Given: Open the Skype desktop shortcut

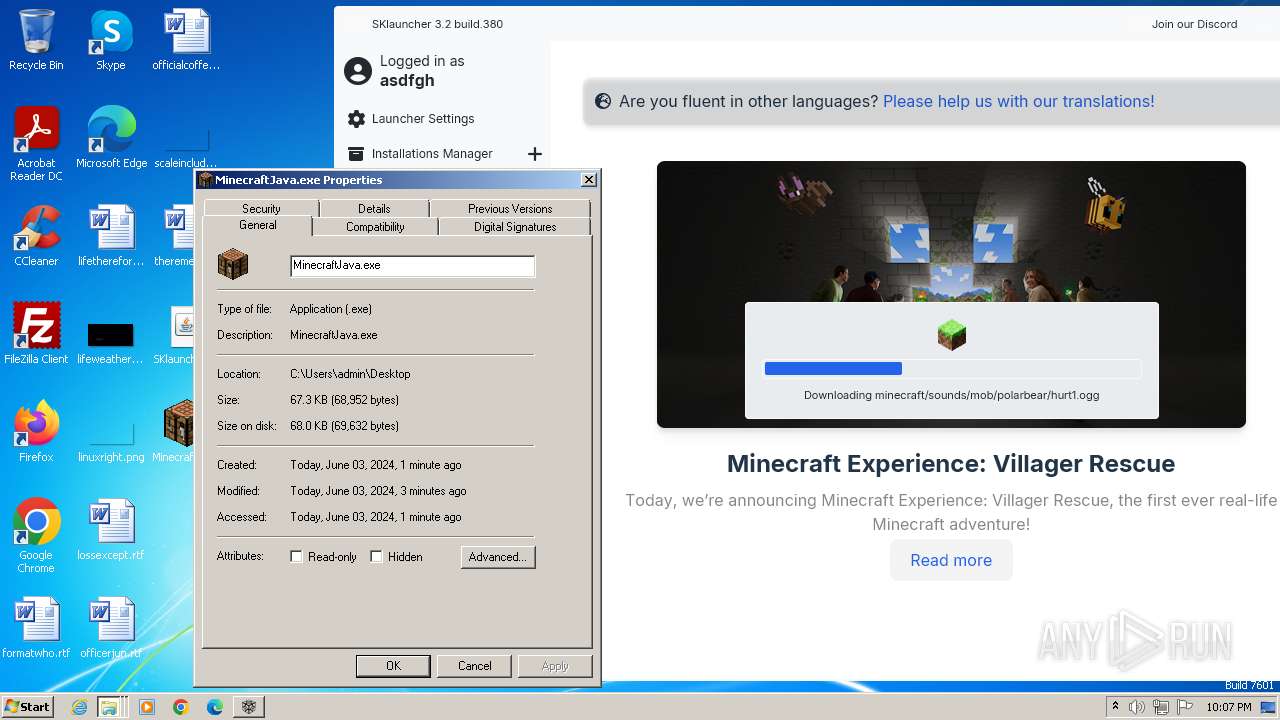Looking at the screenshot, I should click(110, 40).
